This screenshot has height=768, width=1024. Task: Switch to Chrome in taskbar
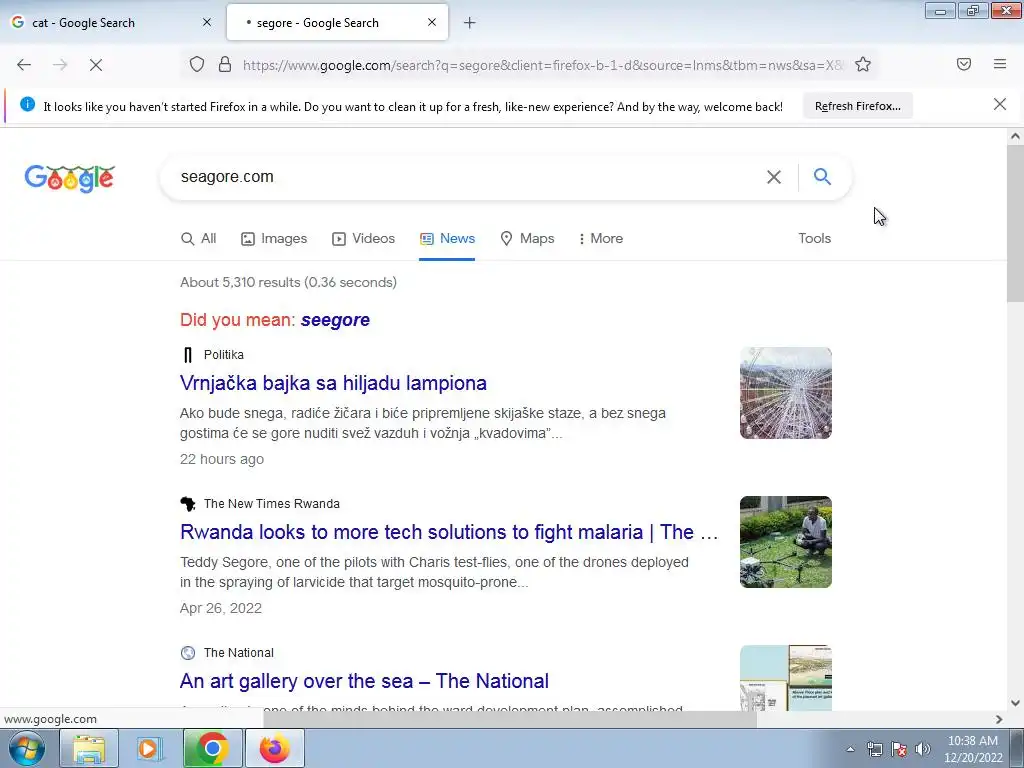[x=212, y=748]
